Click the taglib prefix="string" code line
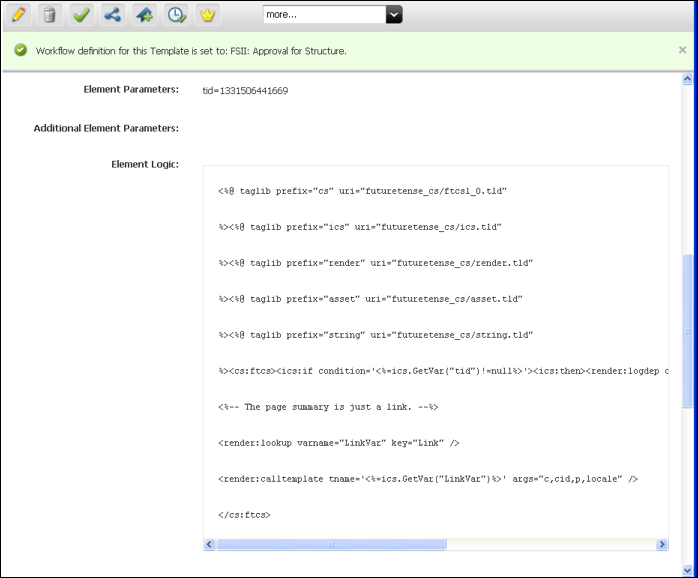698x578 pixels. [376, 335]
